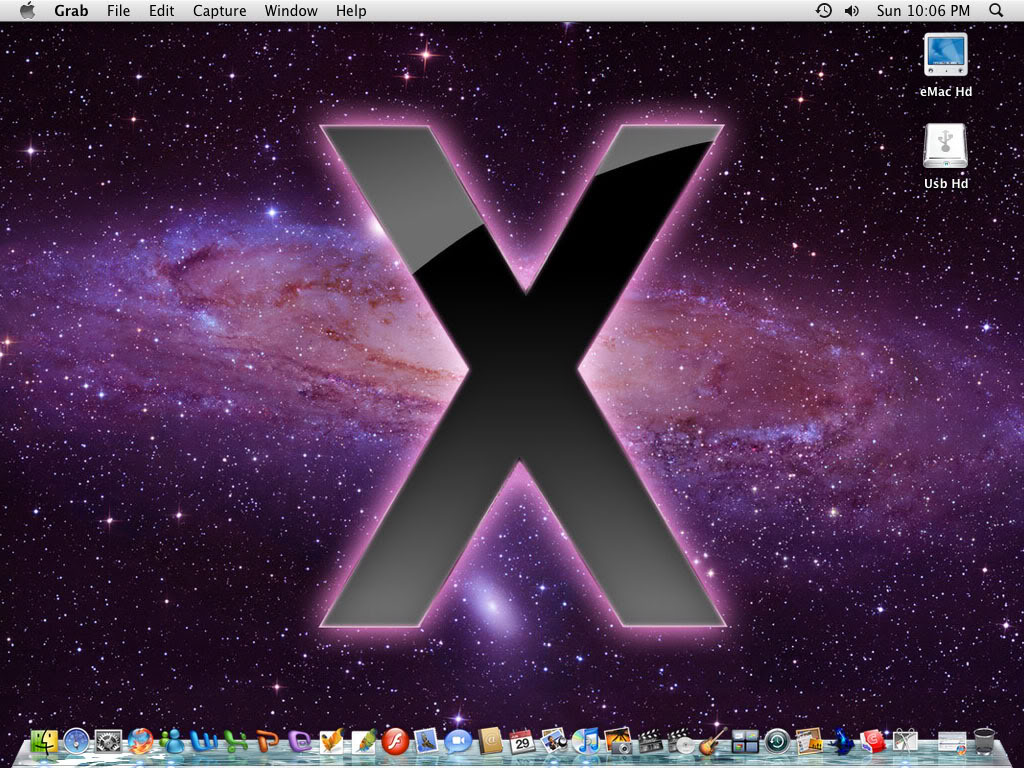This screenshot has width=1024, height=768.
Task: Open the Edit menu
Action: click(x=161, y=11)
